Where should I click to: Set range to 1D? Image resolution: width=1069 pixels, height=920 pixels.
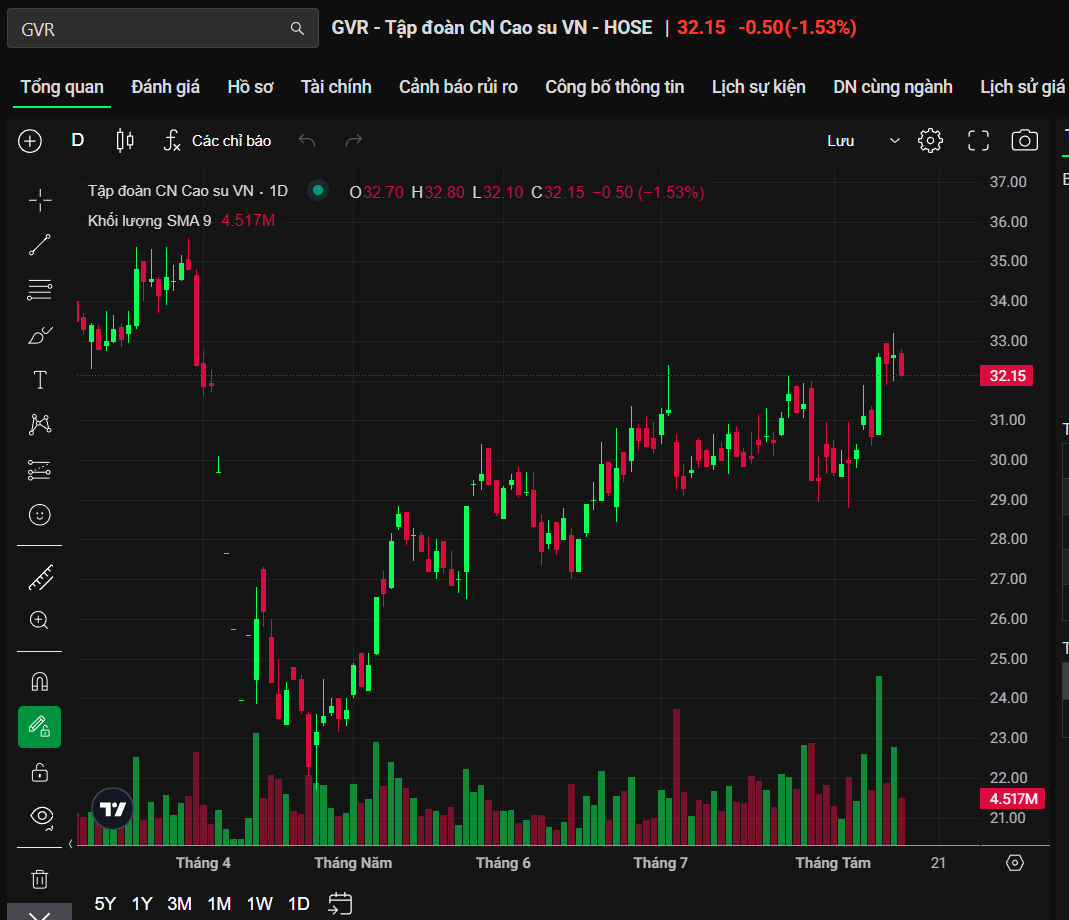click(x=299, y=904)
